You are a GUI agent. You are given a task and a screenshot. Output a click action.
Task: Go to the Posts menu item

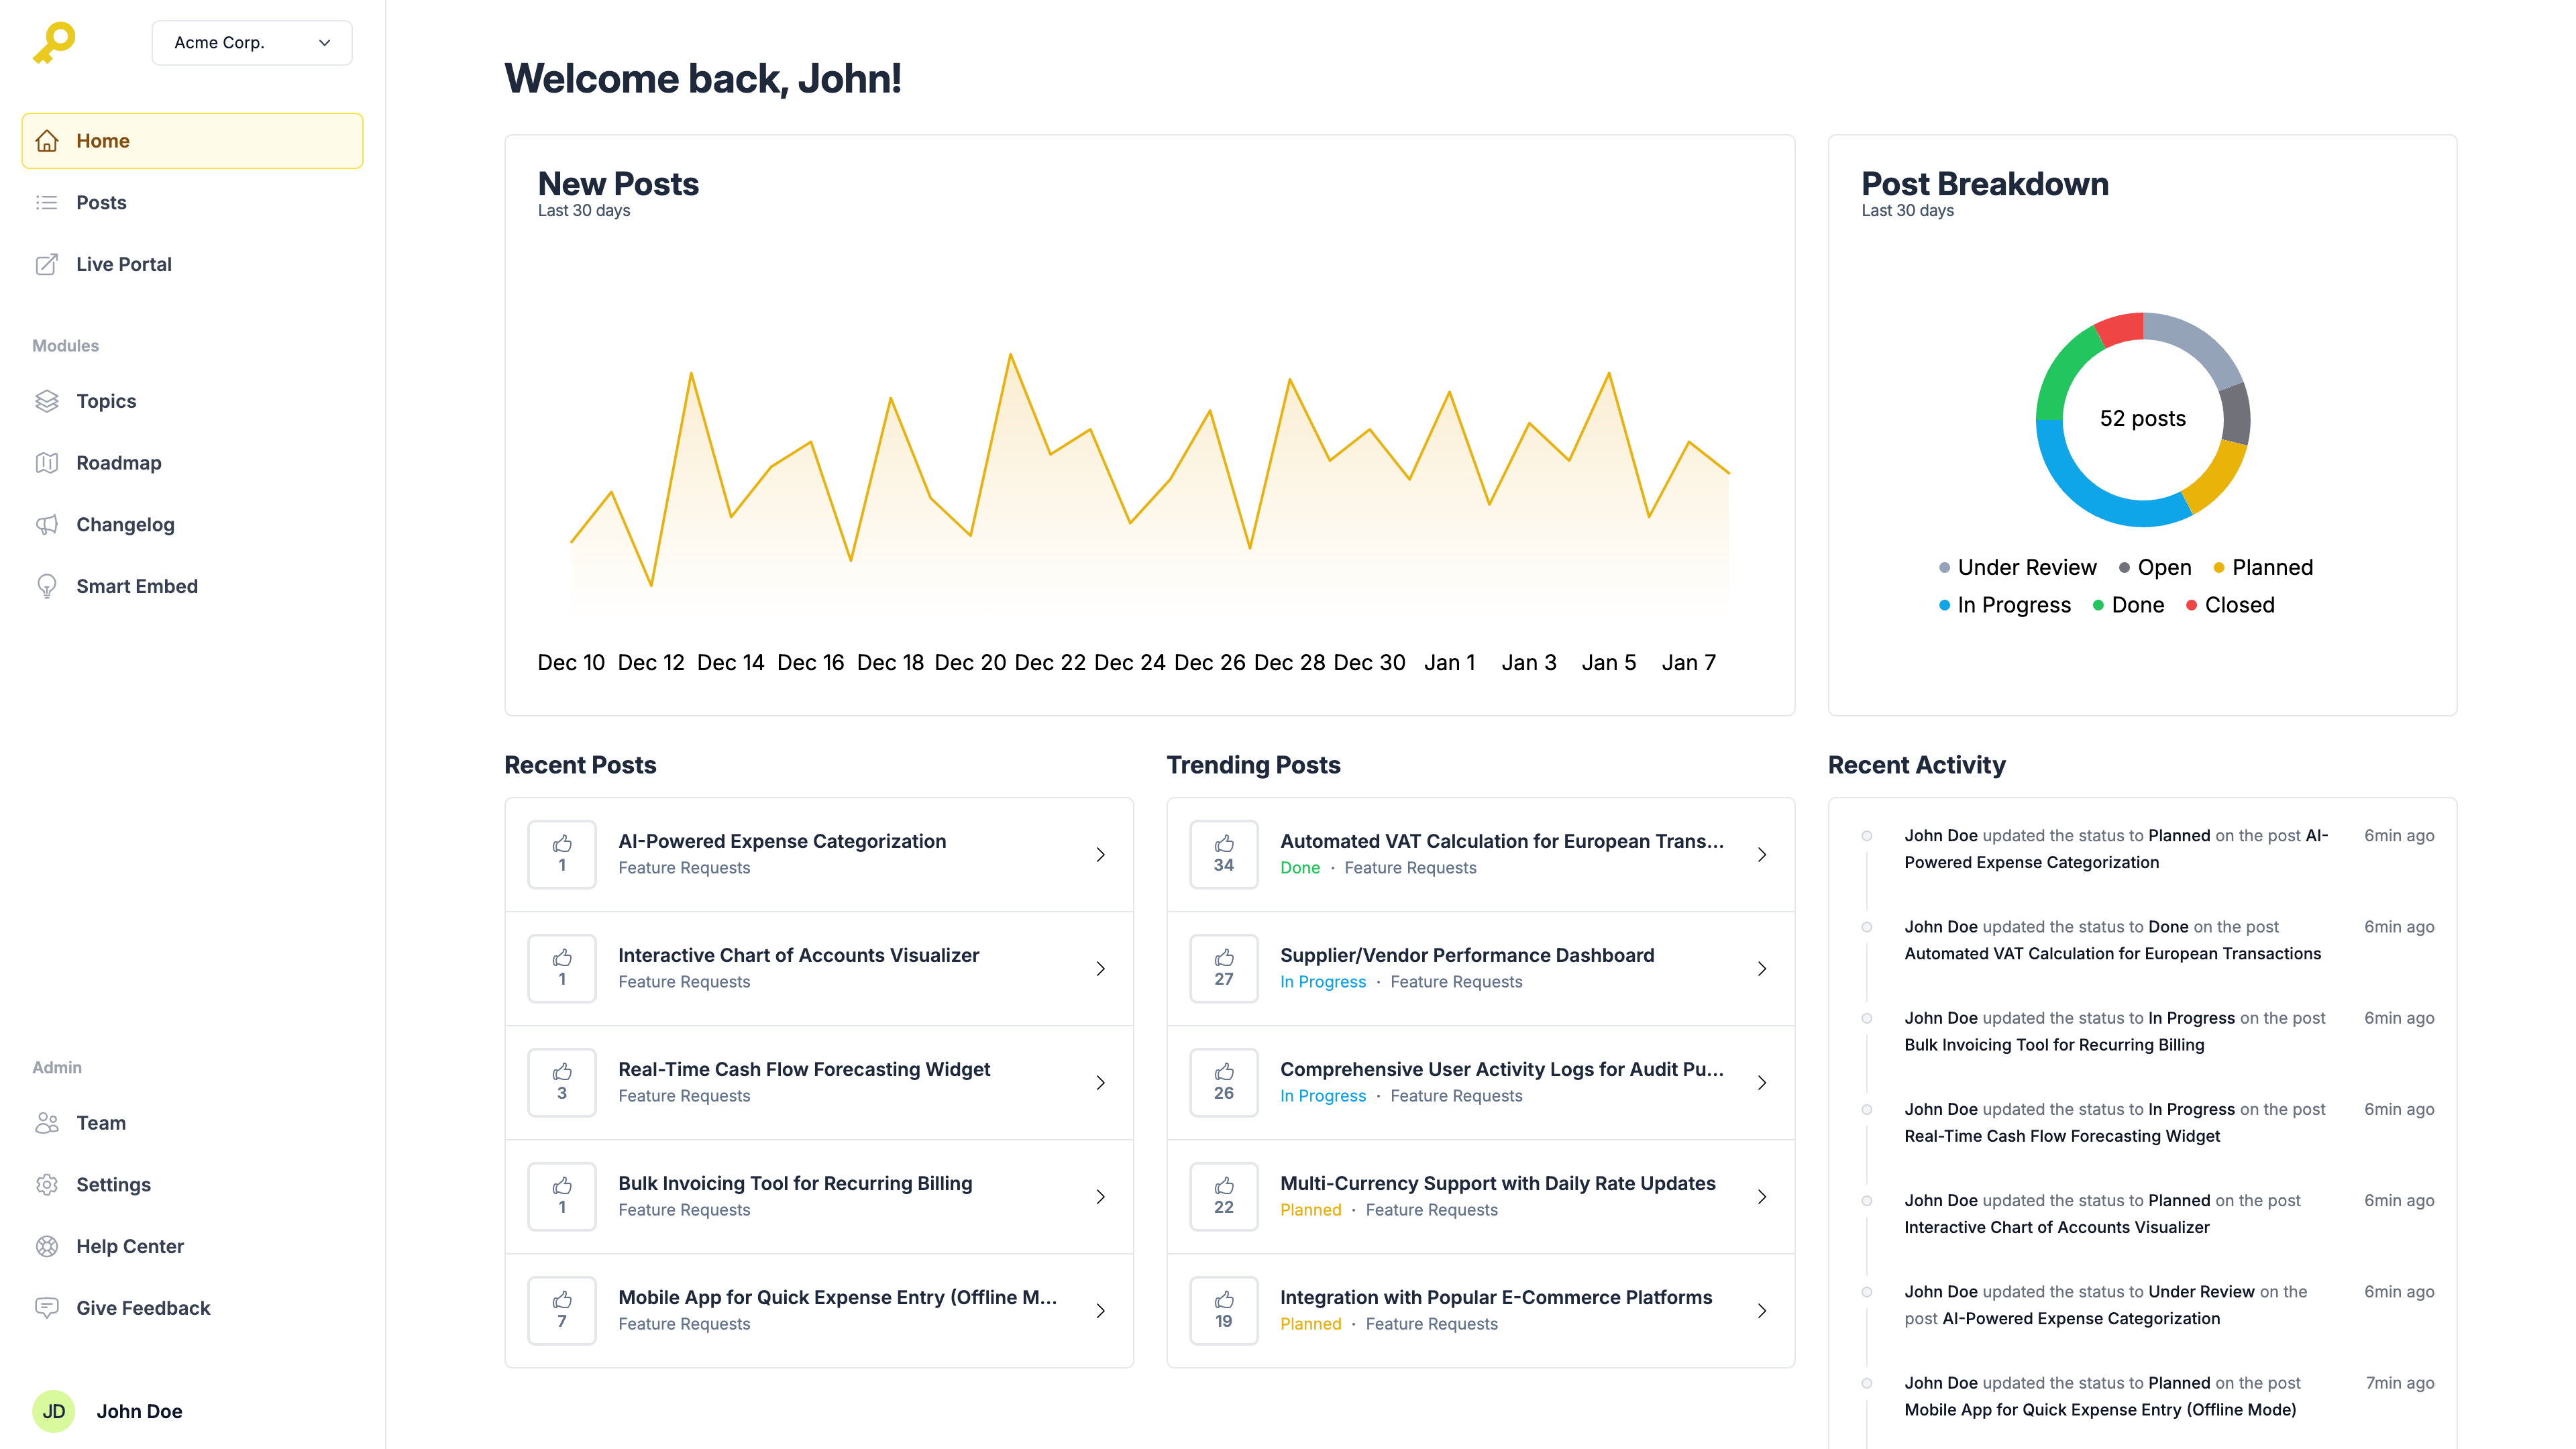101,203
